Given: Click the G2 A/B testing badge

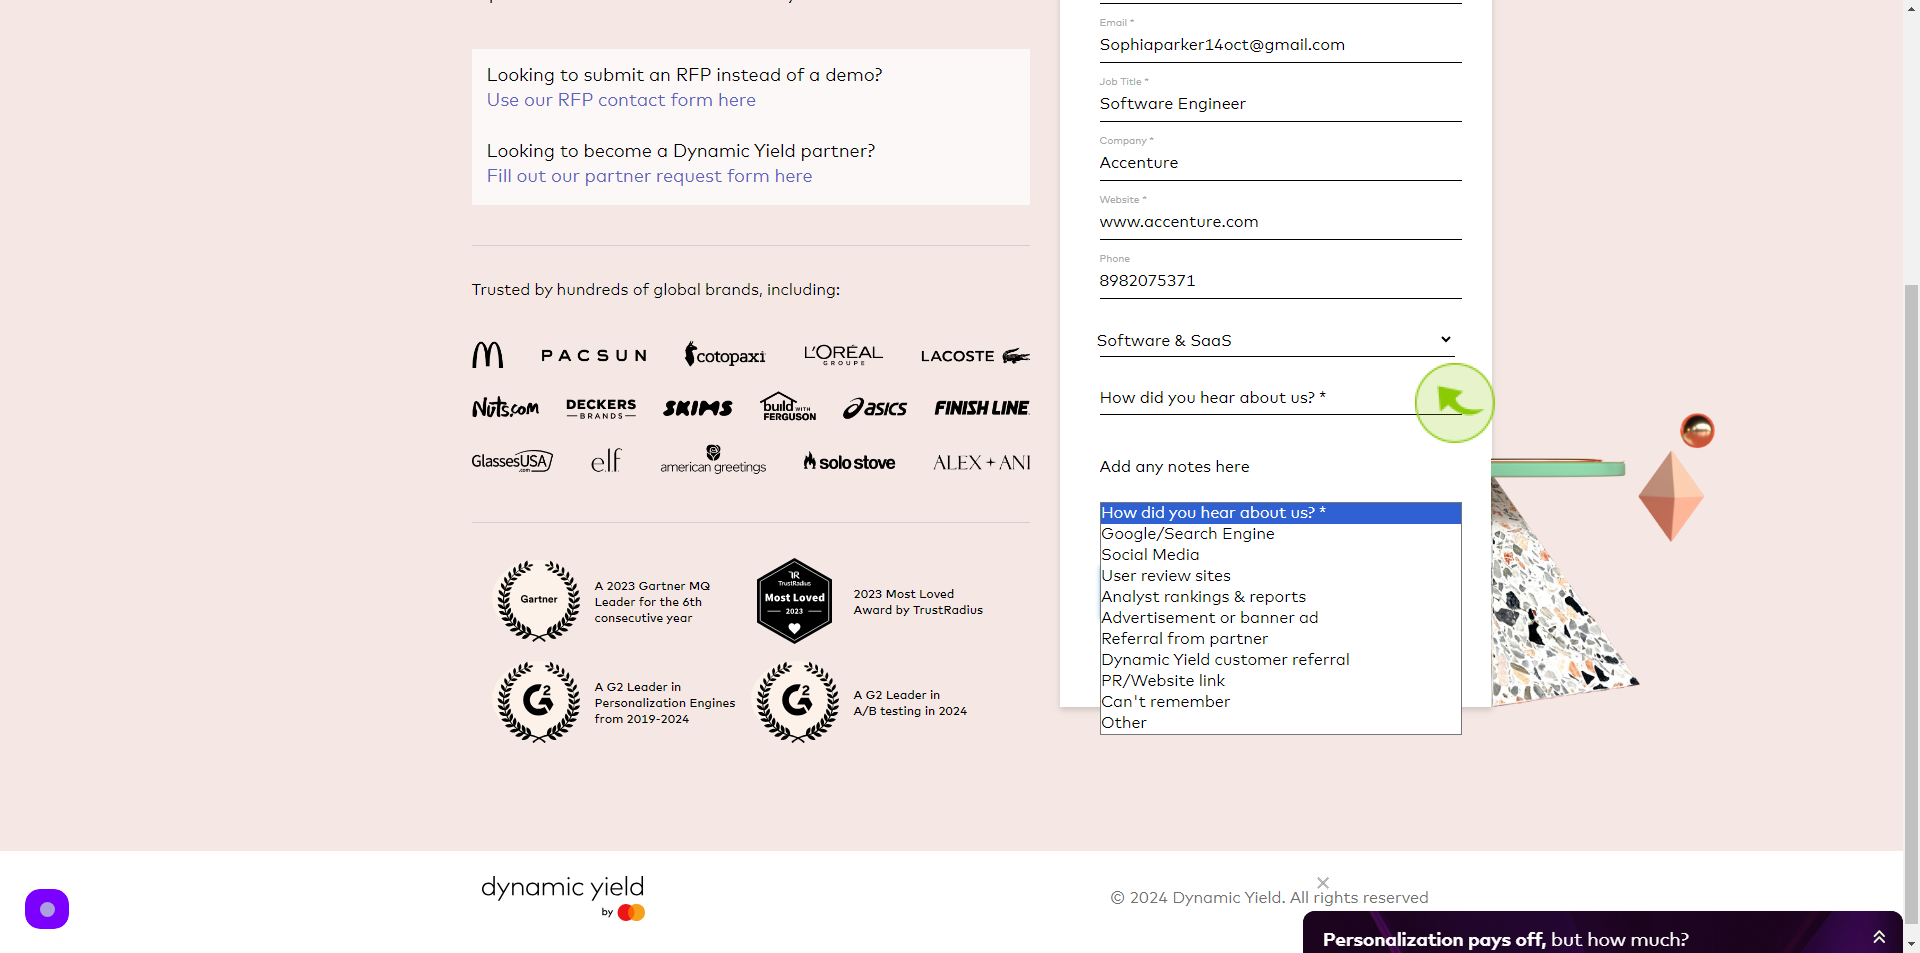Looking at the screenshot, I should (797, 702).
